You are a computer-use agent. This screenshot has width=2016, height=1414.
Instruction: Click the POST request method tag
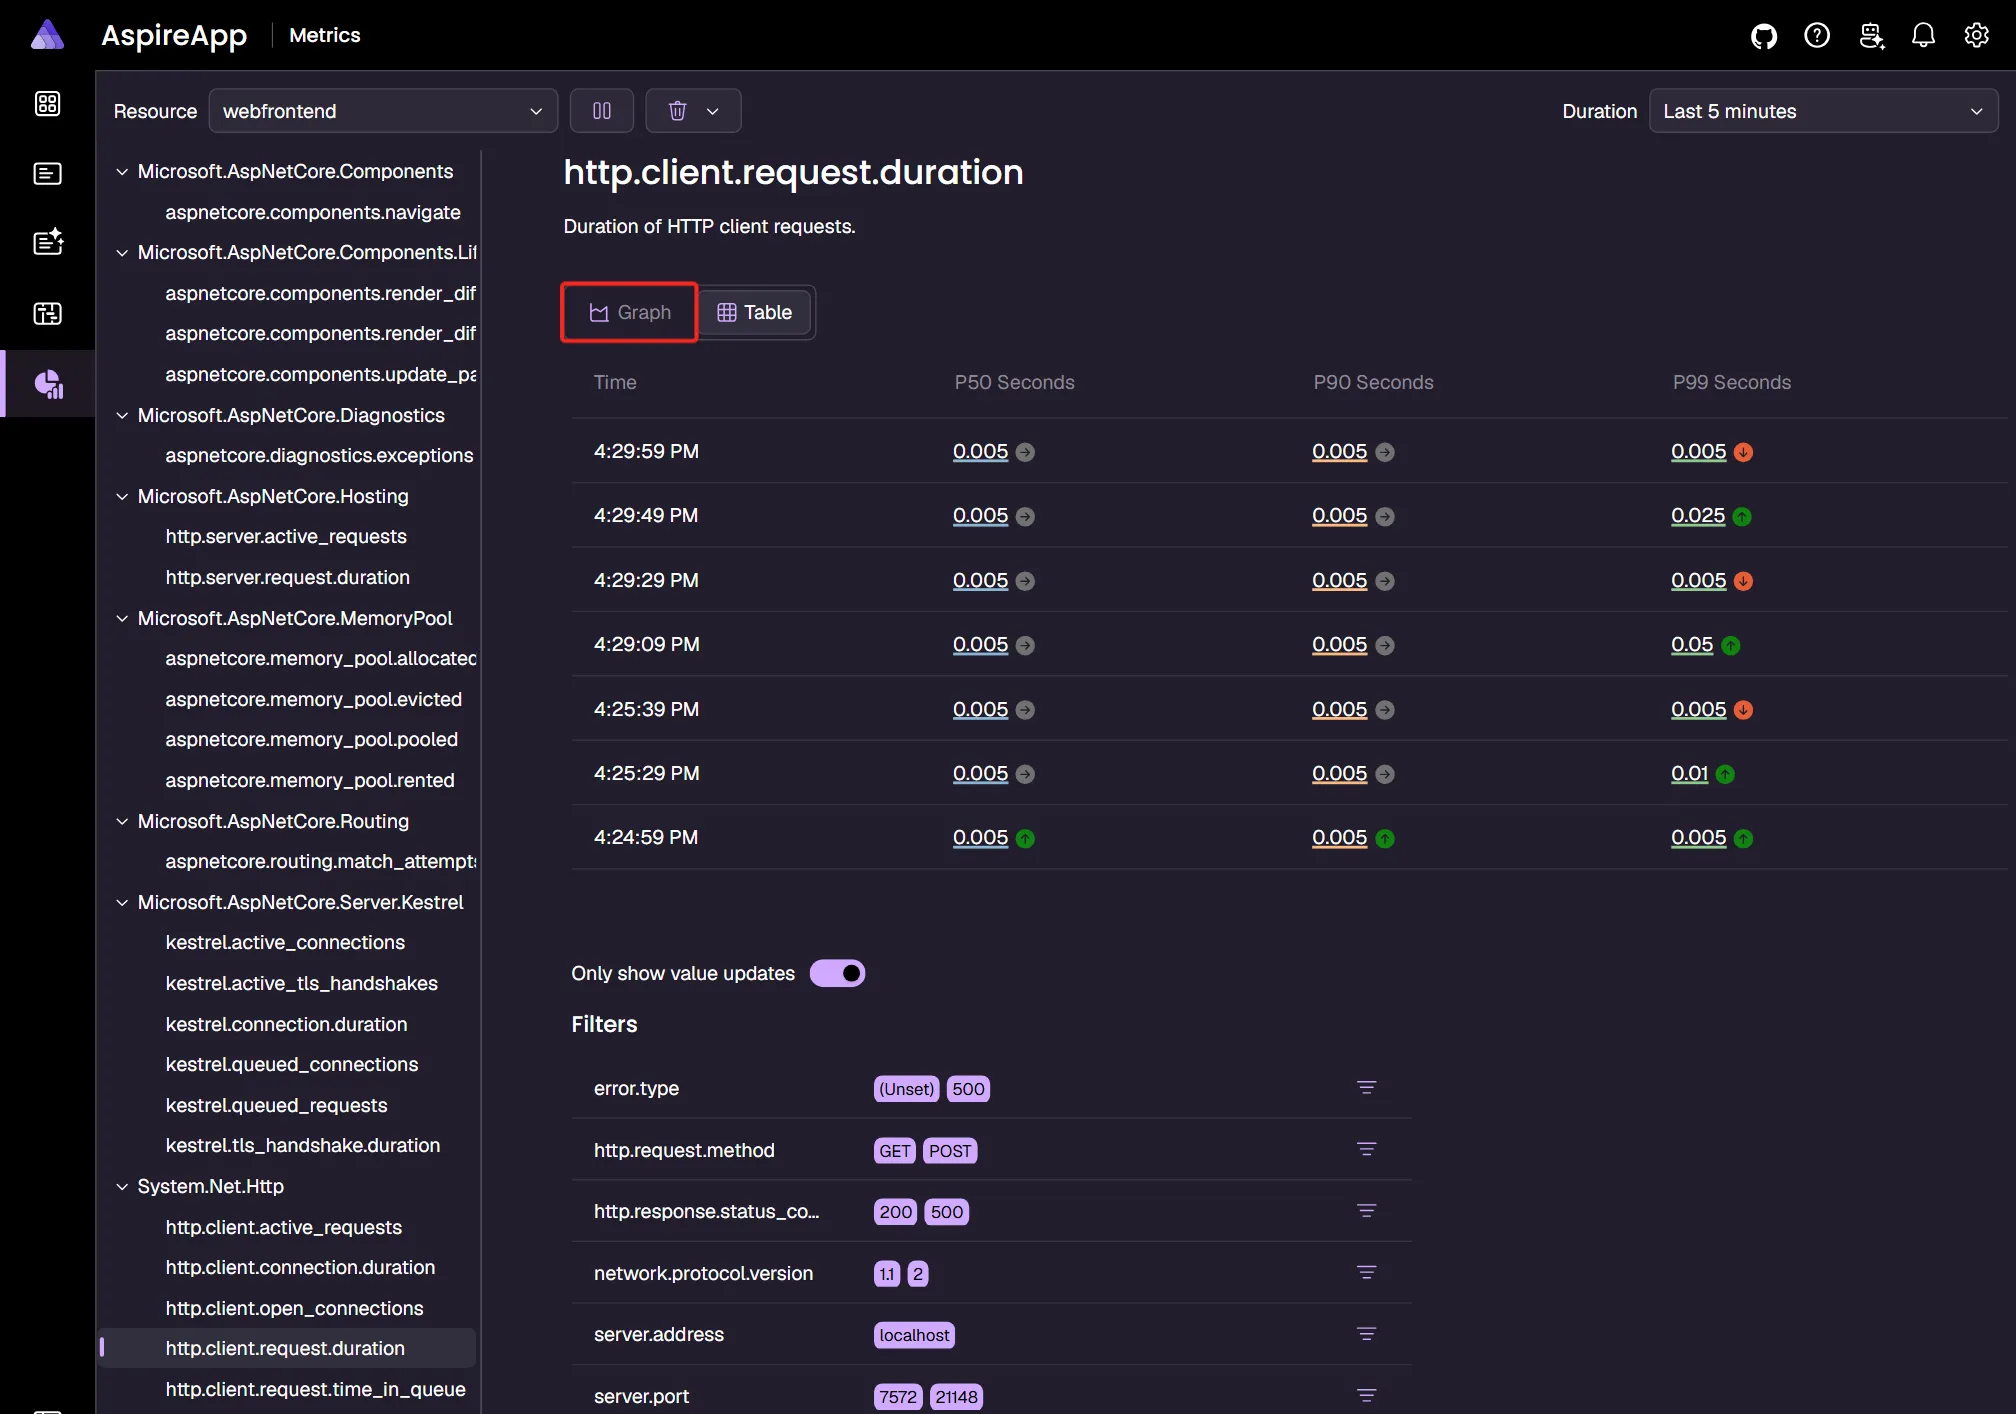[x=949, y=1151]
